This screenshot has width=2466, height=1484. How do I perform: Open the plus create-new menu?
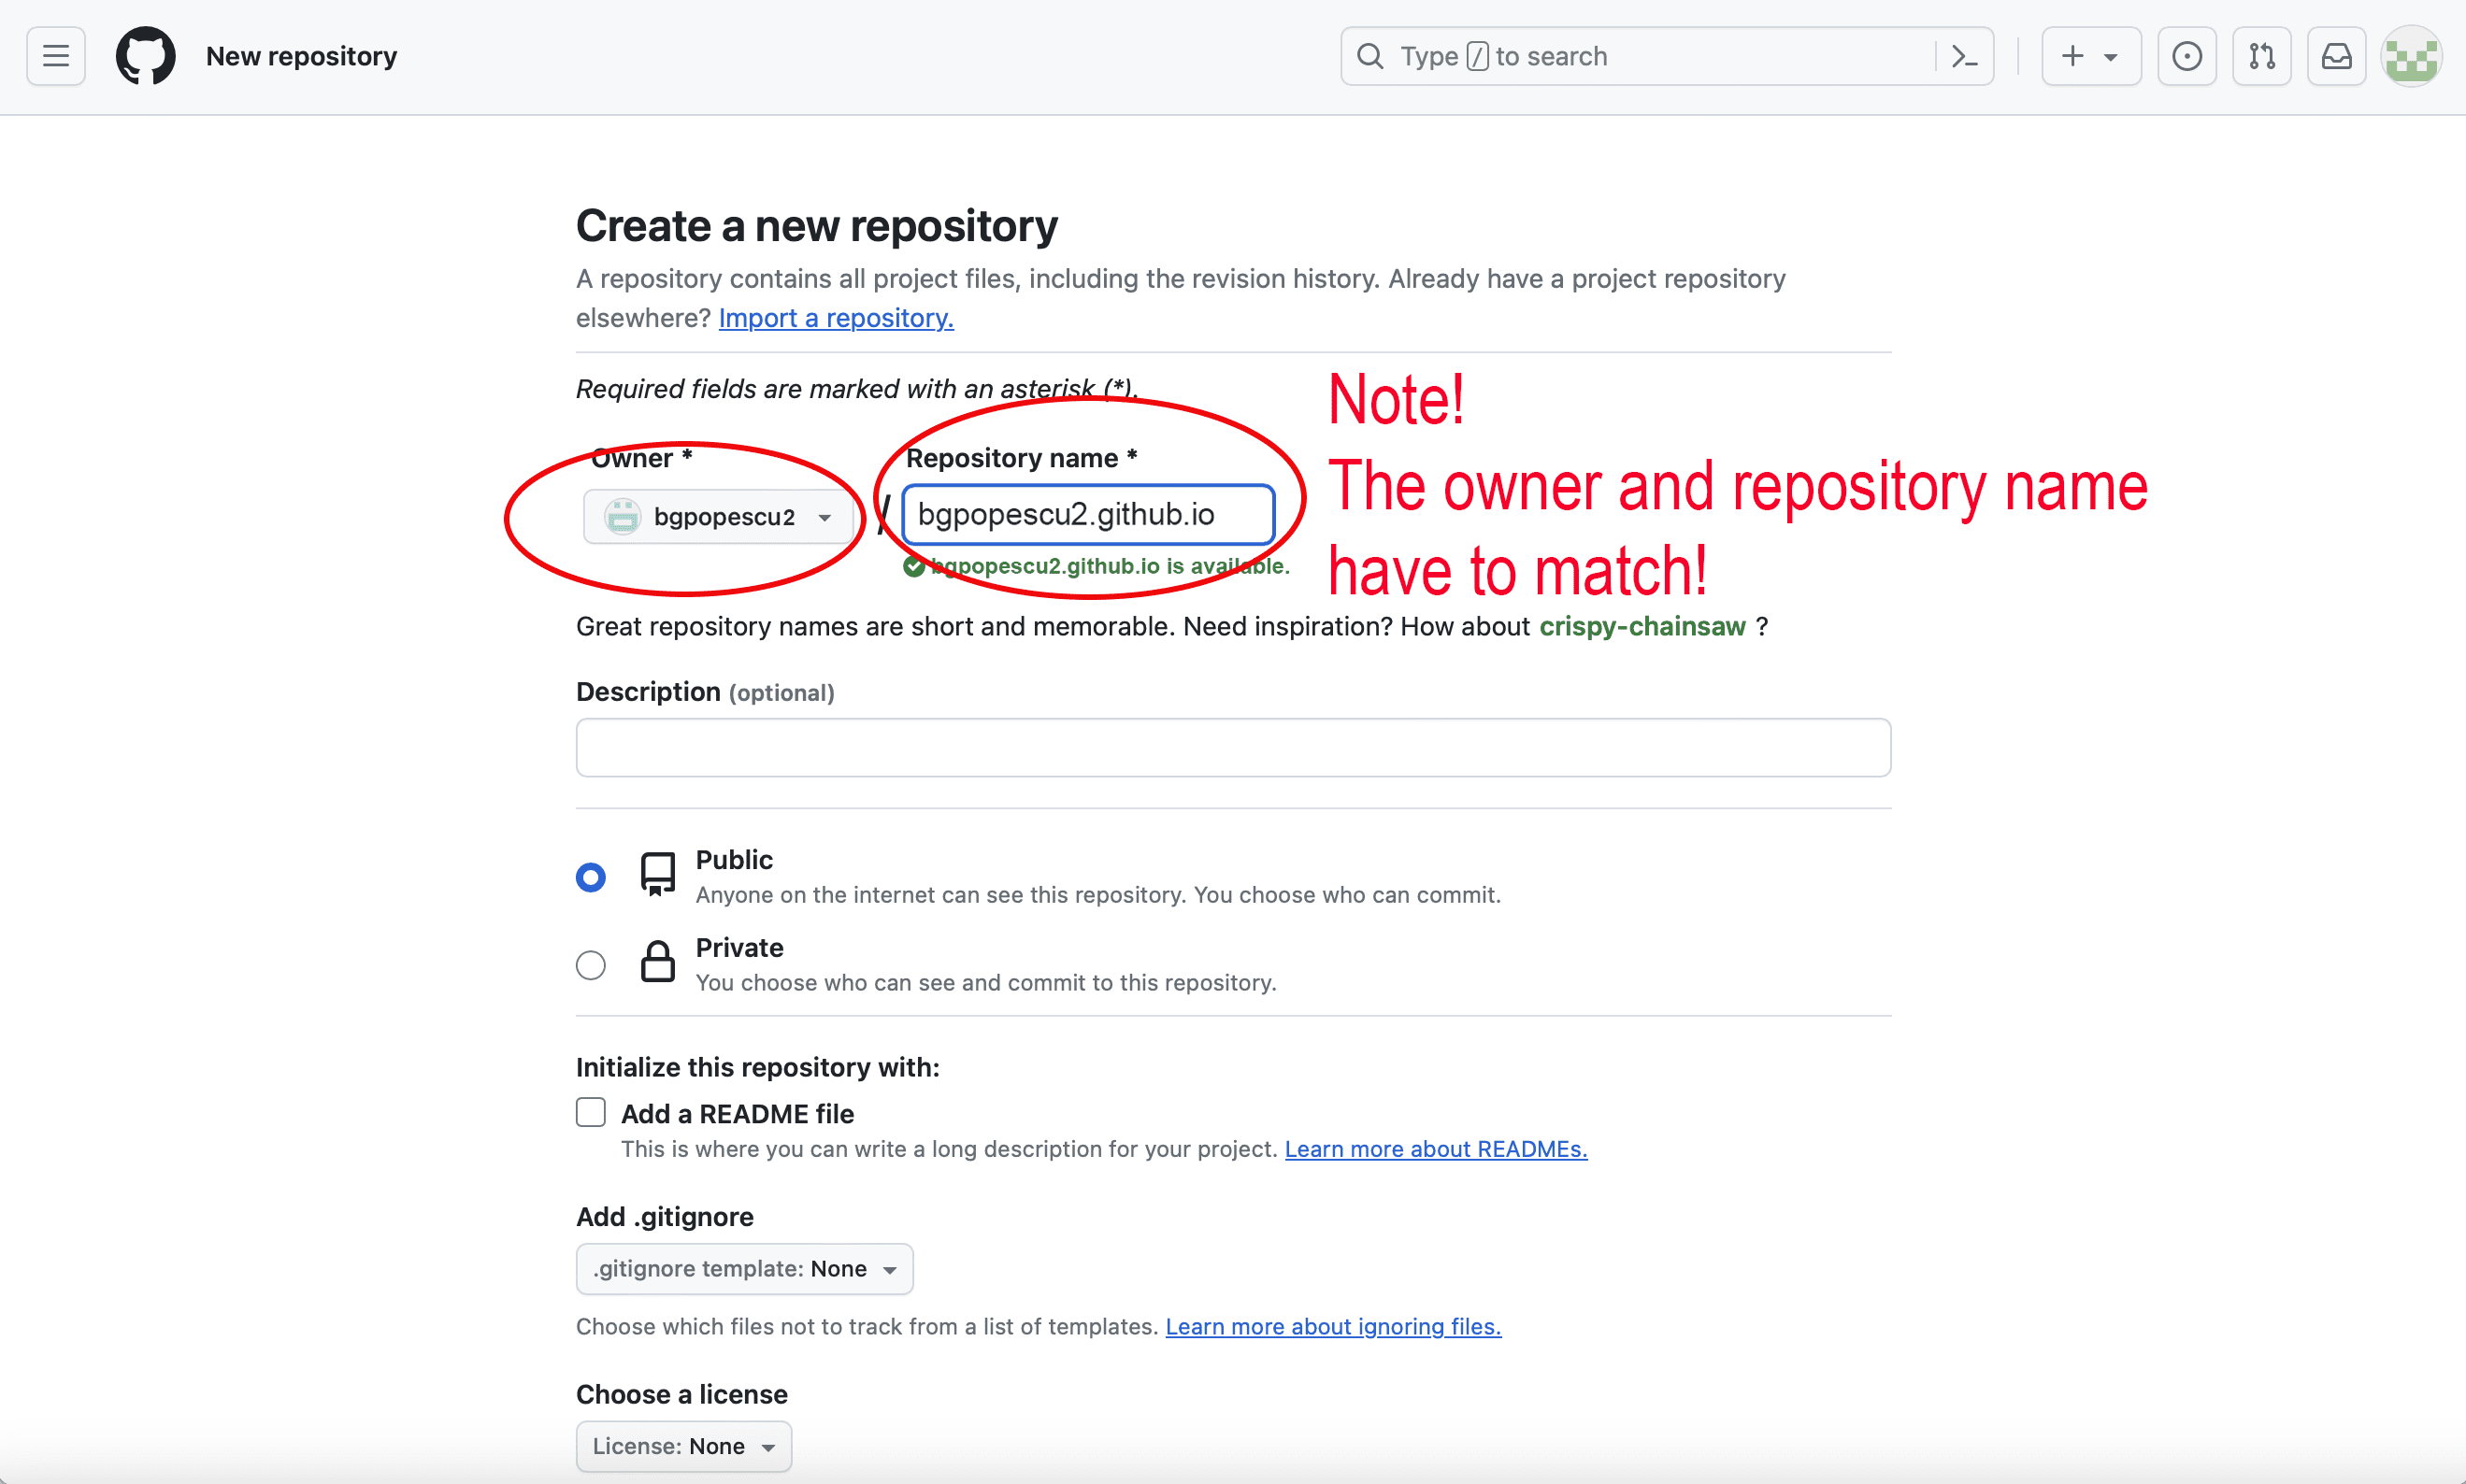[2090, 56]
